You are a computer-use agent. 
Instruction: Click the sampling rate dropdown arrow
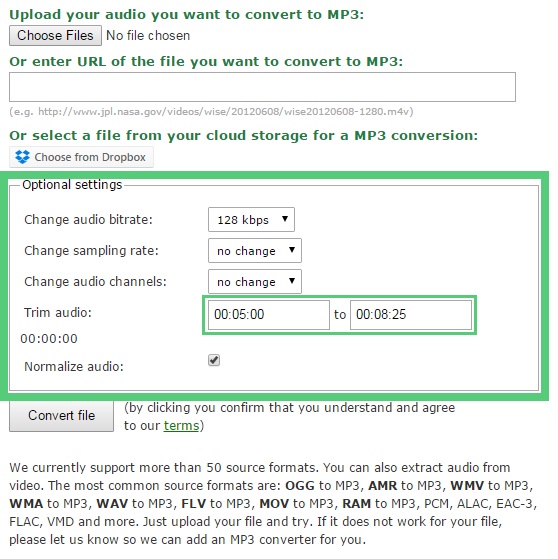pos(292,250)
